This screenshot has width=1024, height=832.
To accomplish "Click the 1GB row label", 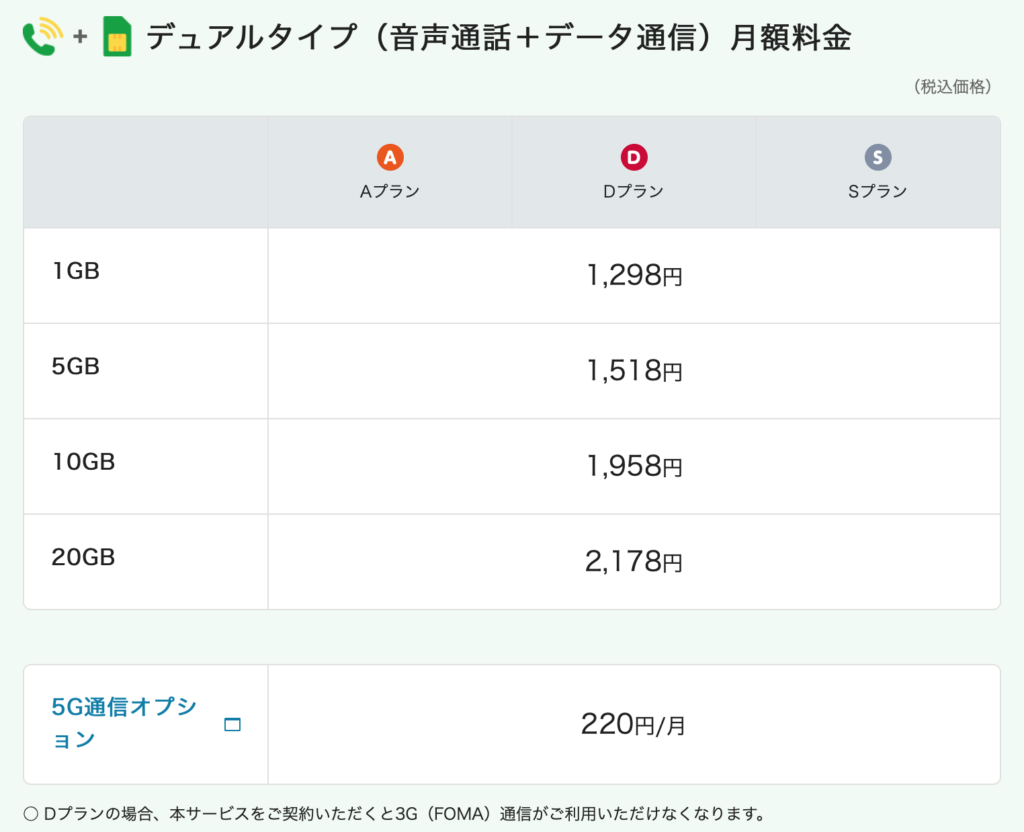I will point(76,271).
